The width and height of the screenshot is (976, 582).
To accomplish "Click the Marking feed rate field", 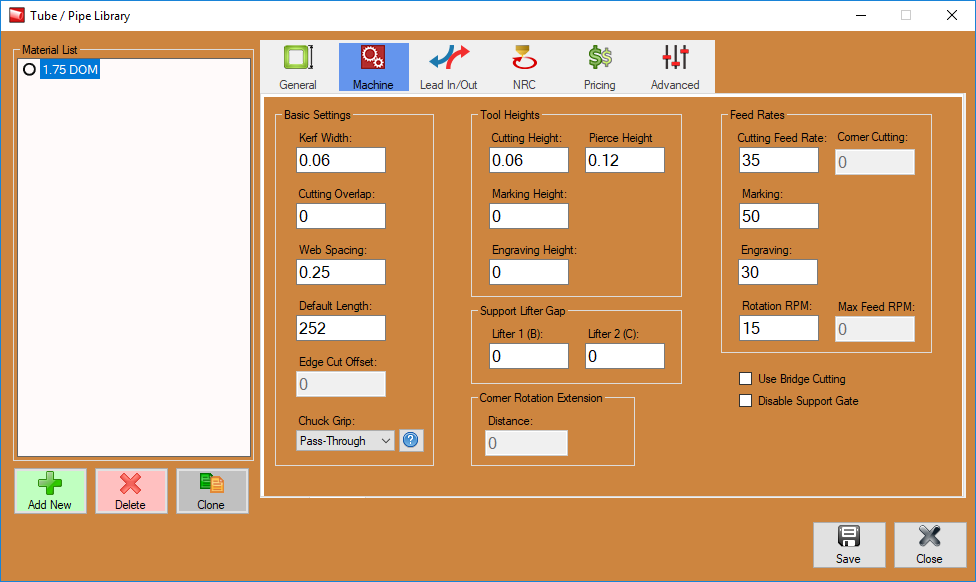I will (x=779, y=217).
